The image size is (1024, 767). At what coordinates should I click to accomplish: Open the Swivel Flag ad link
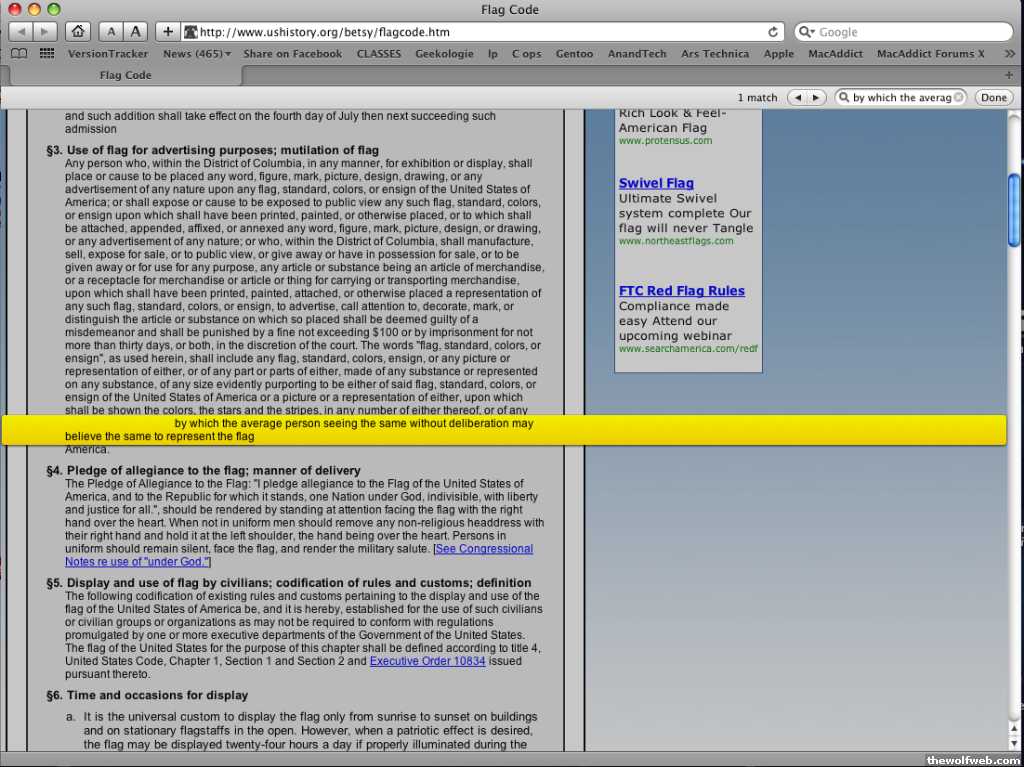655,183
